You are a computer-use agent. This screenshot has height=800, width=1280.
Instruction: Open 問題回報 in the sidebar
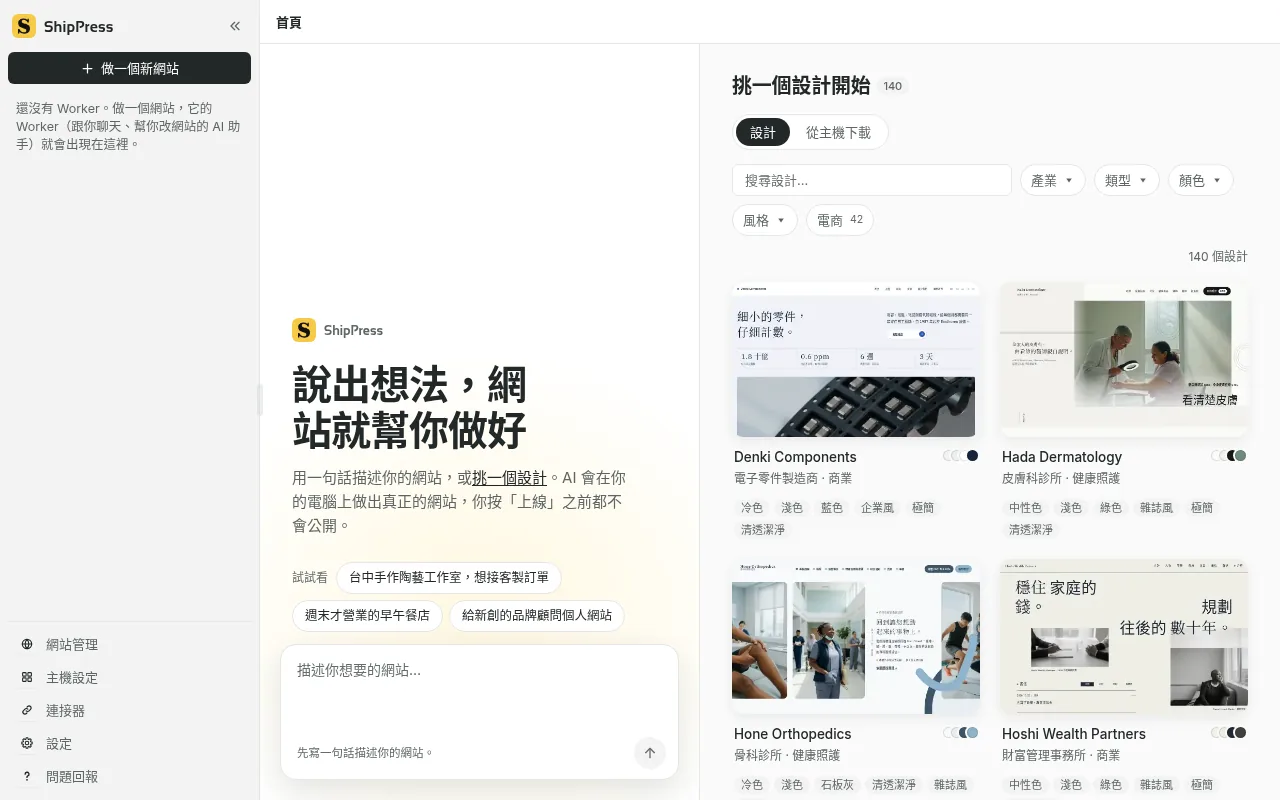click(129, 776)
